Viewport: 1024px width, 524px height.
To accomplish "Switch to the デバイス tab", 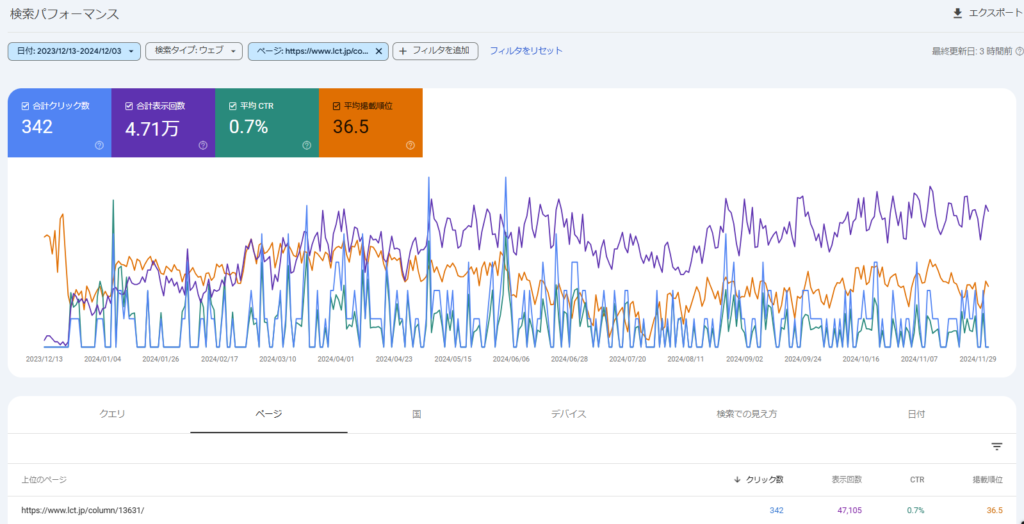I will [568, 414].
